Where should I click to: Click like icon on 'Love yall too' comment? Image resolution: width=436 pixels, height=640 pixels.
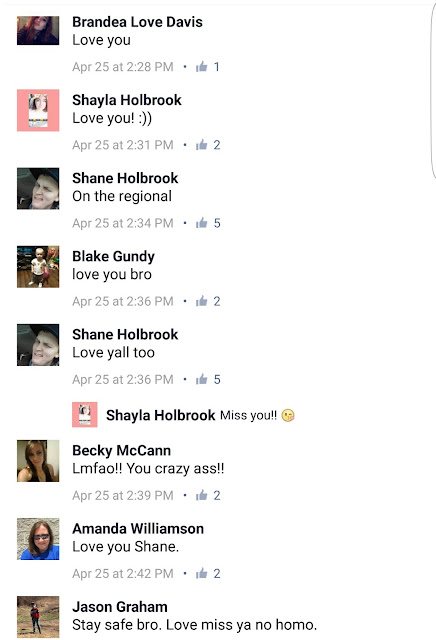coord(201,379)
